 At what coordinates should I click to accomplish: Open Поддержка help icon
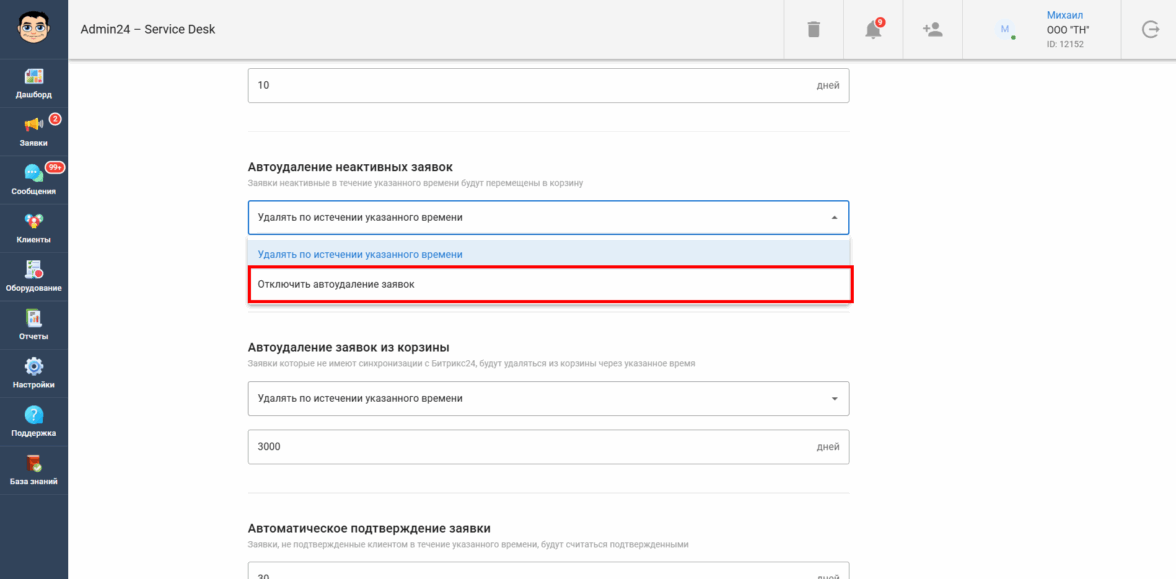point(34,415)
